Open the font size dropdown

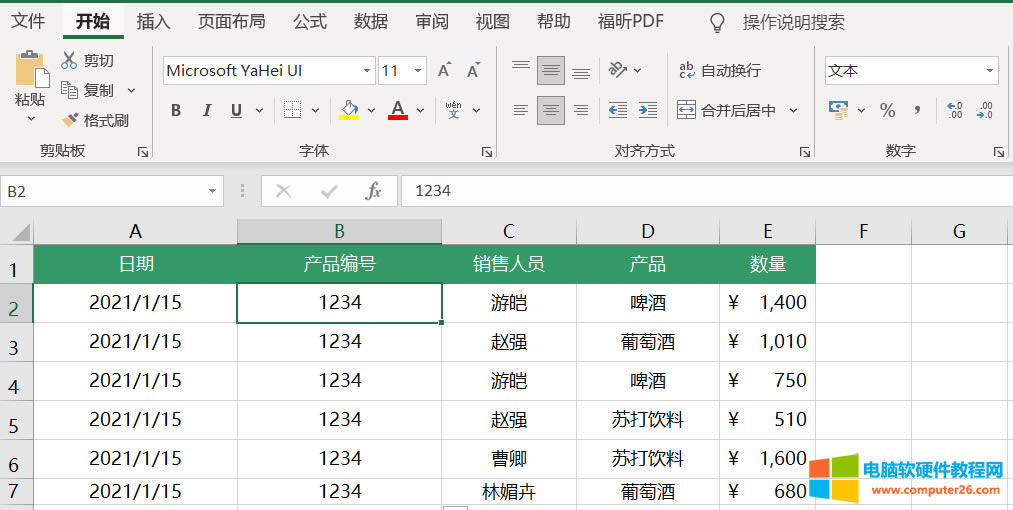coord(418,71)
